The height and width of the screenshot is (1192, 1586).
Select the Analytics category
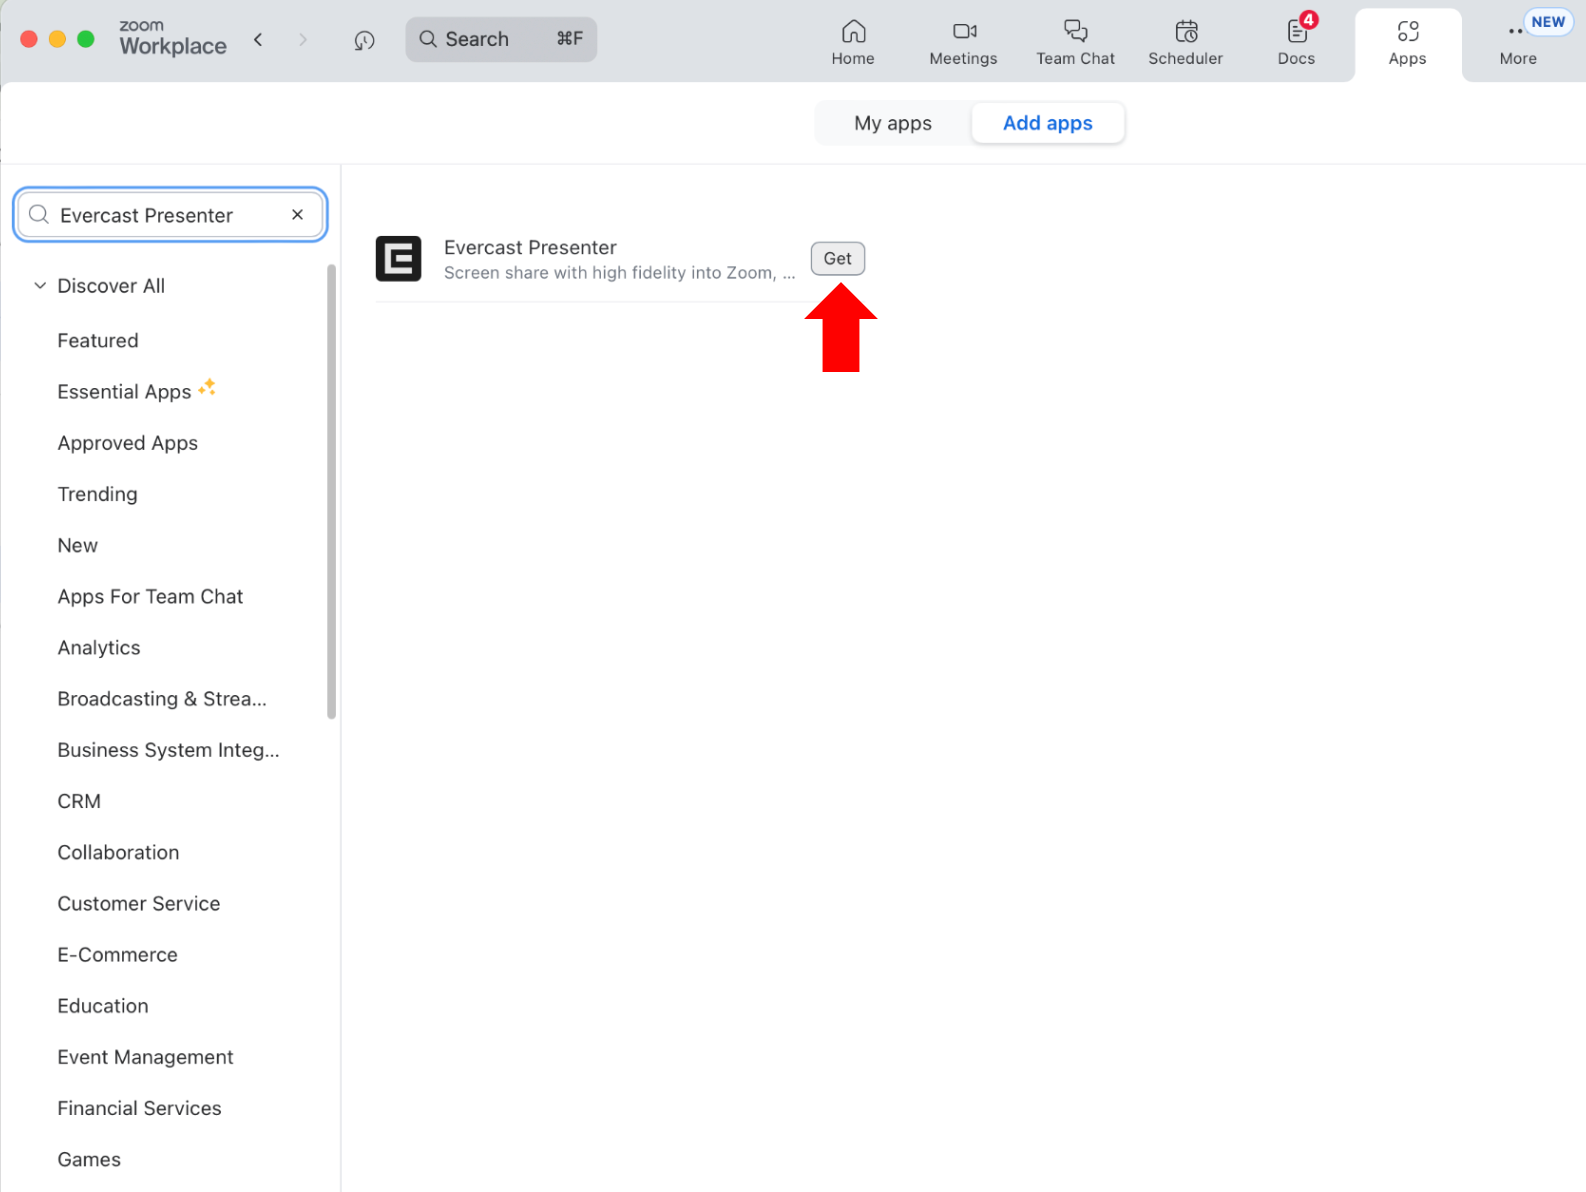coord(99,648)
